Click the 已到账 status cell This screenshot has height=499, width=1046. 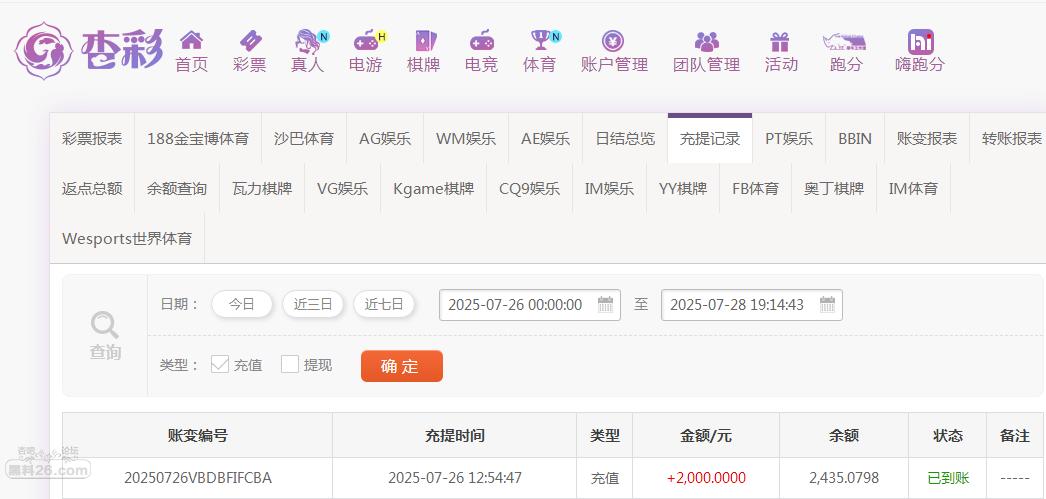click(948, 478)
